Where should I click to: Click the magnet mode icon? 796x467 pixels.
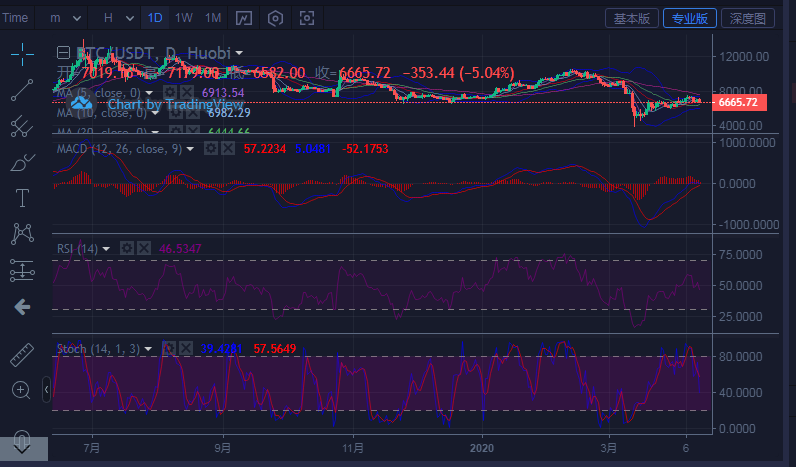click(22, 442)
